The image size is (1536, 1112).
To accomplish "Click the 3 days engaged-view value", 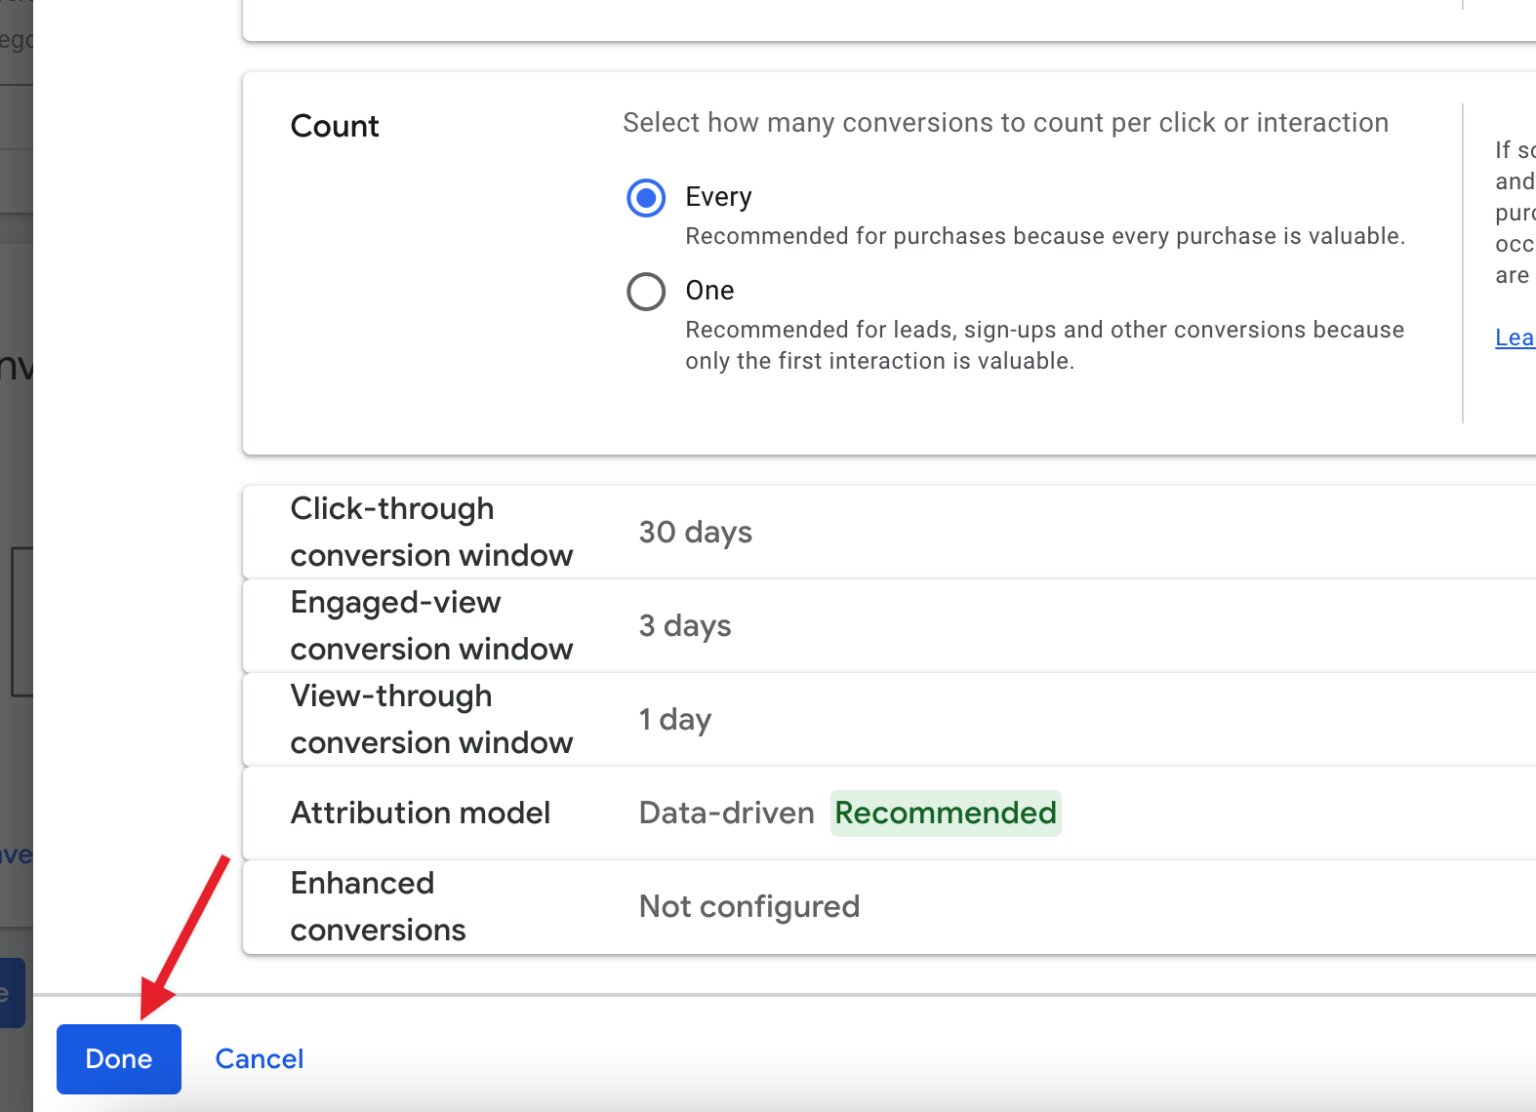I will (684, 625).
